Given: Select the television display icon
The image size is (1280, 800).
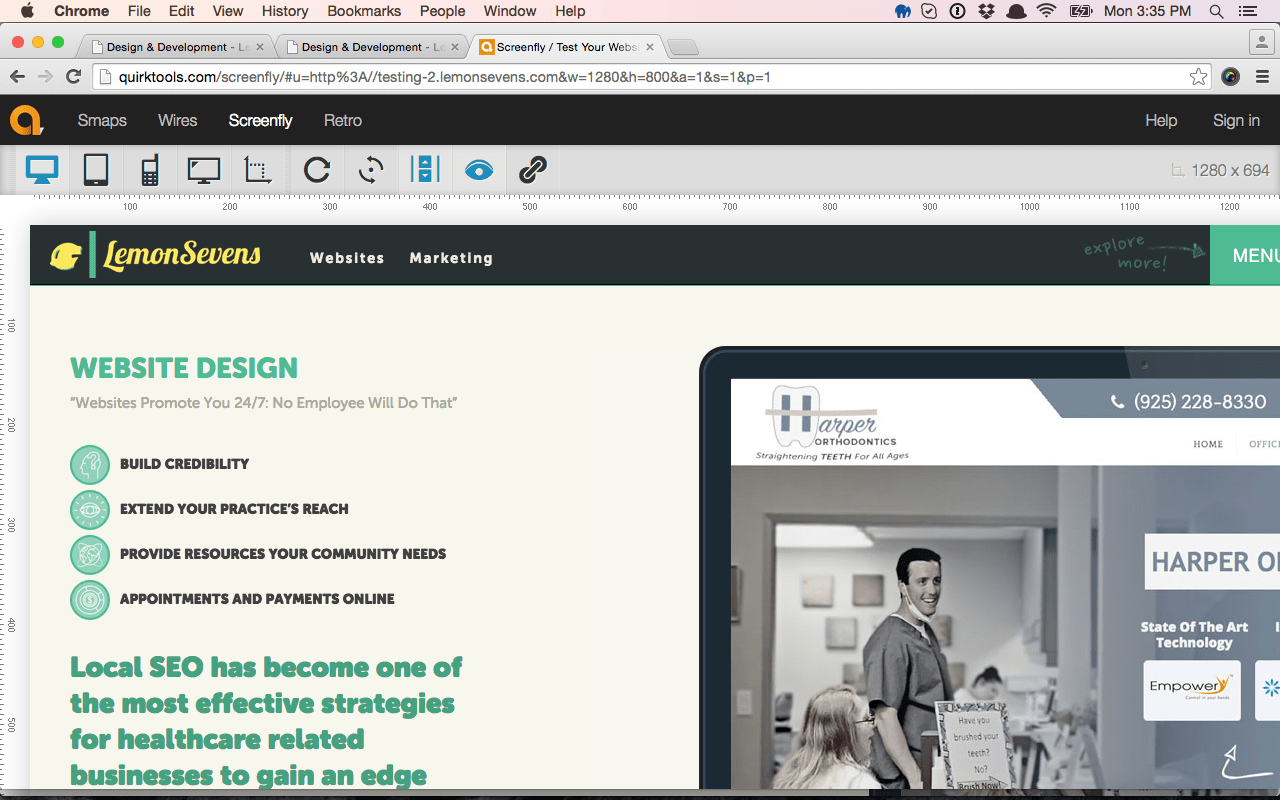Looking at the screenshot, I should click(204, 169).
